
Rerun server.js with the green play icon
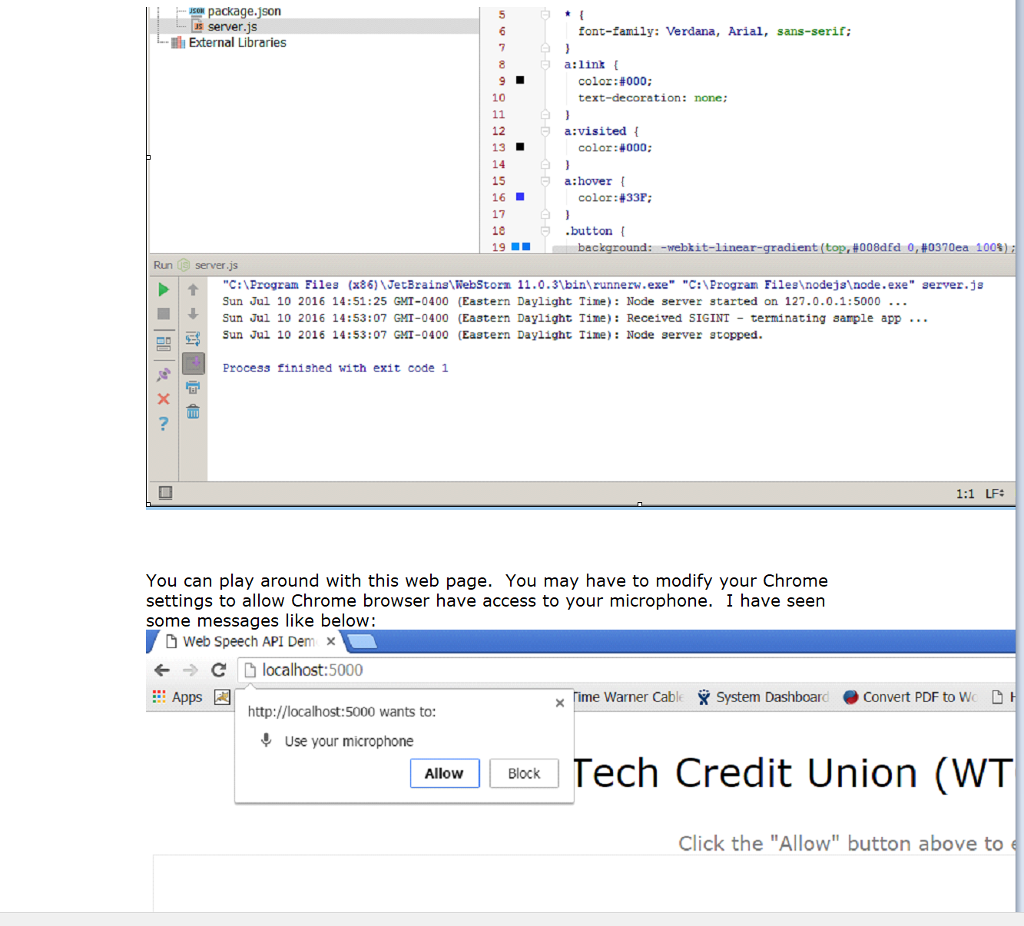[x=162, y=289]
